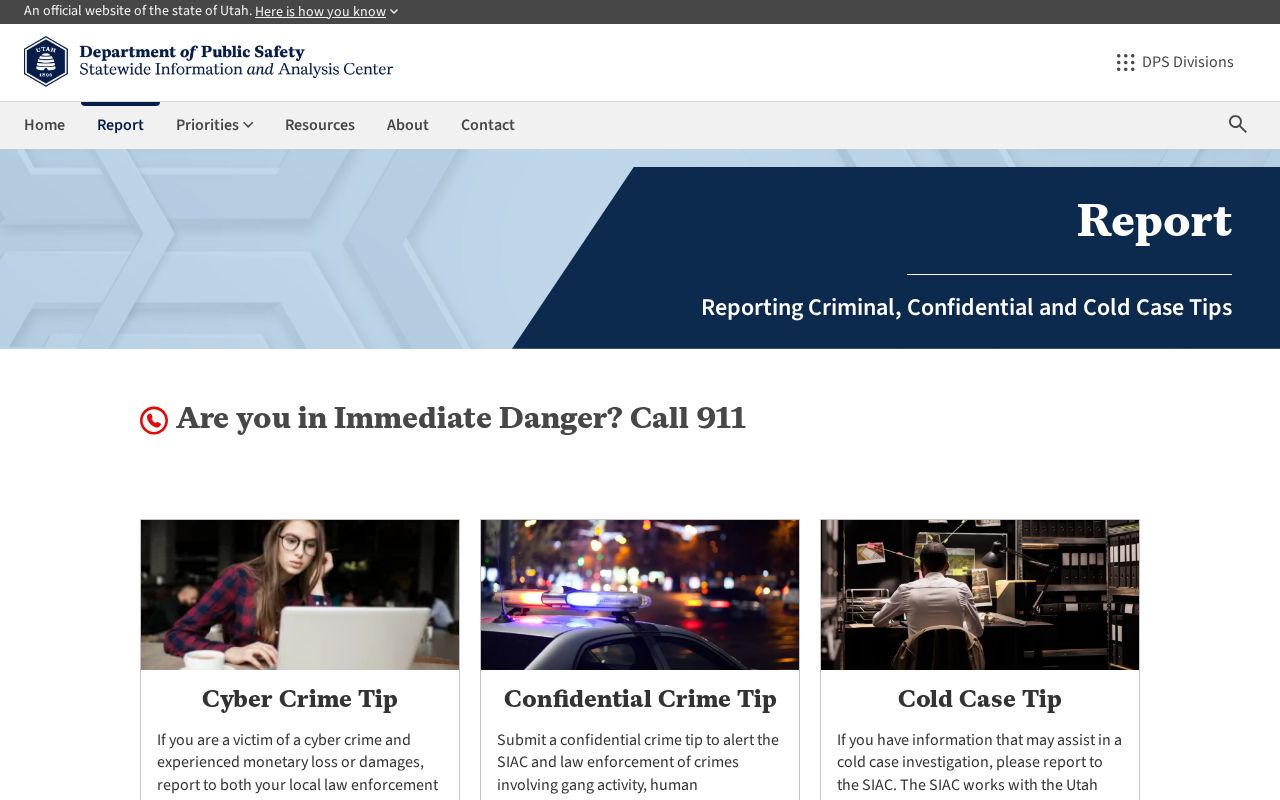Click the police car lights image
Screen dimensions: 1280x800
pos(640,595)
